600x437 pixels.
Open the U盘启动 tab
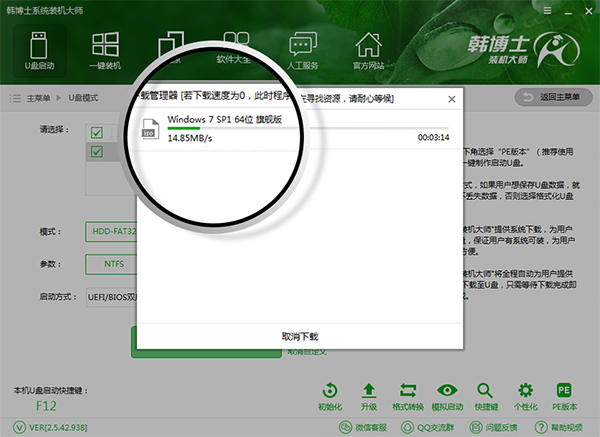click(39, 51)
